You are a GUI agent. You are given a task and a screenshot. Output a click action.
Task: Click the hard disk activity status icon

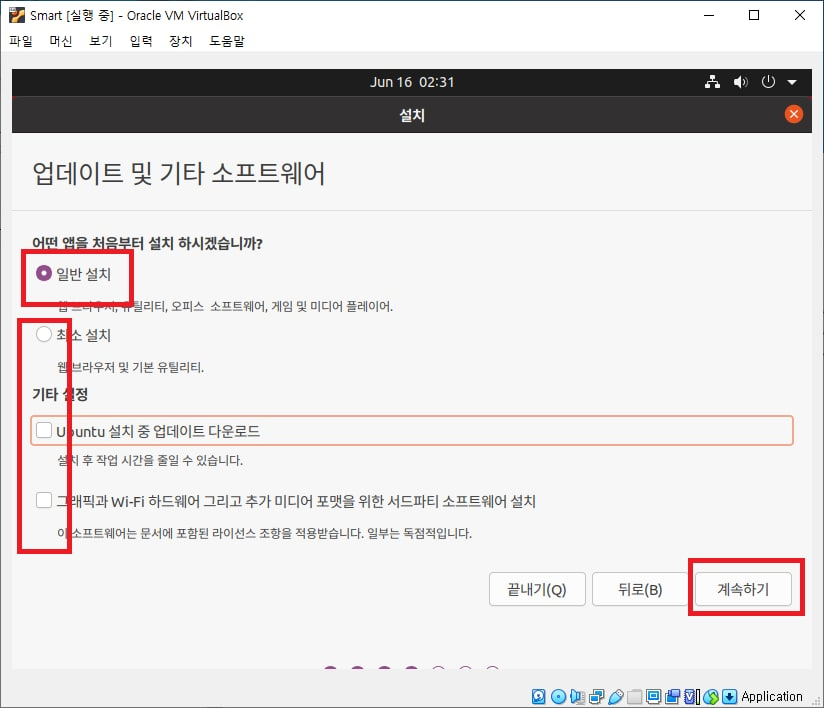pyautogui.click(x=539, y=696)
